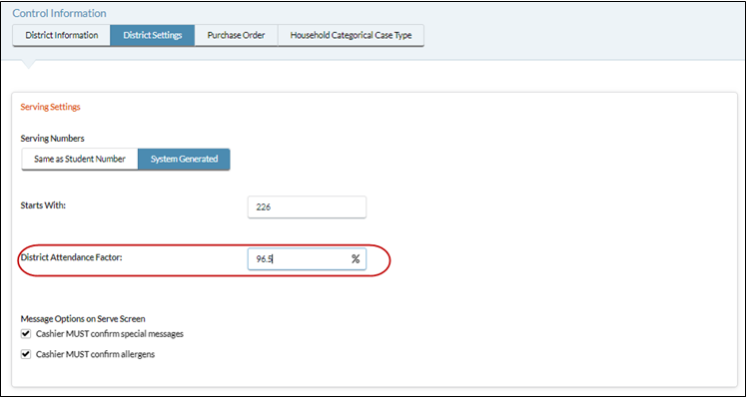Viewport: 749px width, 398px height.
Task: Open Household Categorical Case Type tab
Action: (x=351, y=35)
